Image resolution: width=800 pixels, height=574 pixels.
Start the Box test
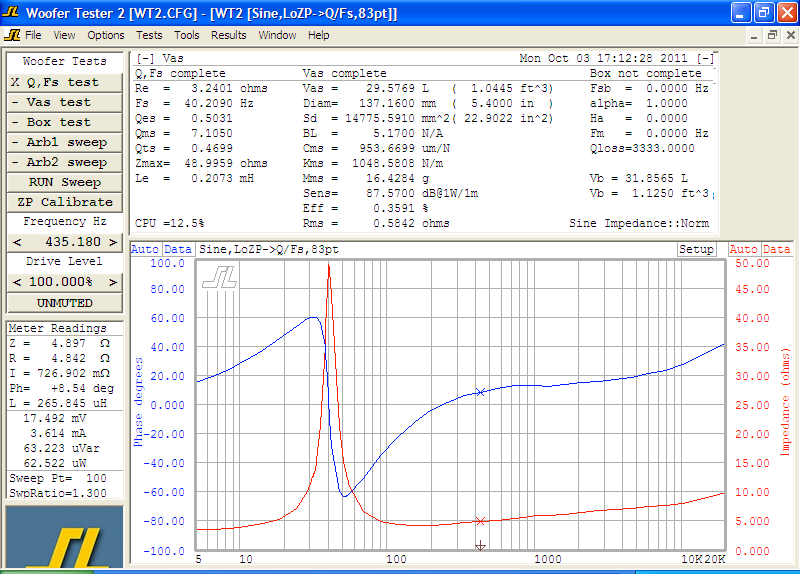[65, 122]
